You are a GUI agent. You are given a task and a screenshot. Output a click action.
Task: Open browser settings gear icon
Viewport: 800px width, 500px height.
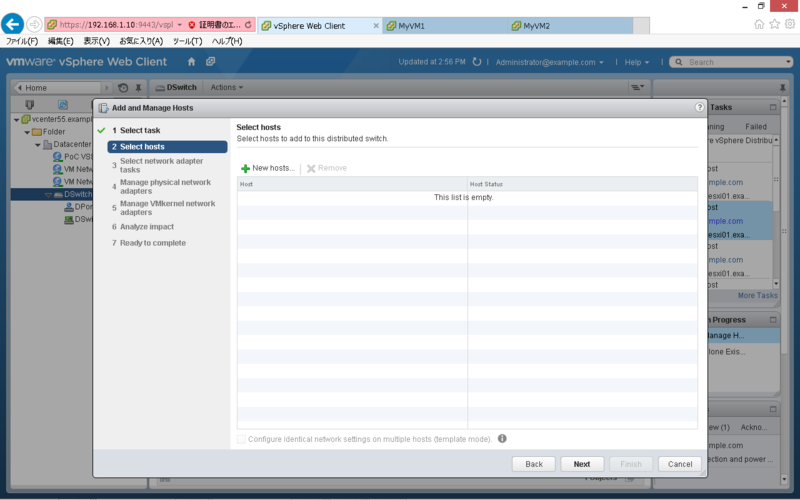click(790, 24)
